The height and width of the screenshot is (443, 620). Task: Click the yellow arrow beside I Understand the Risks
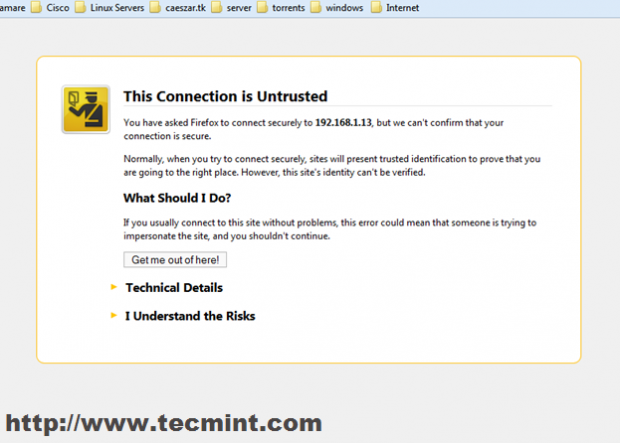coord(113,315)
